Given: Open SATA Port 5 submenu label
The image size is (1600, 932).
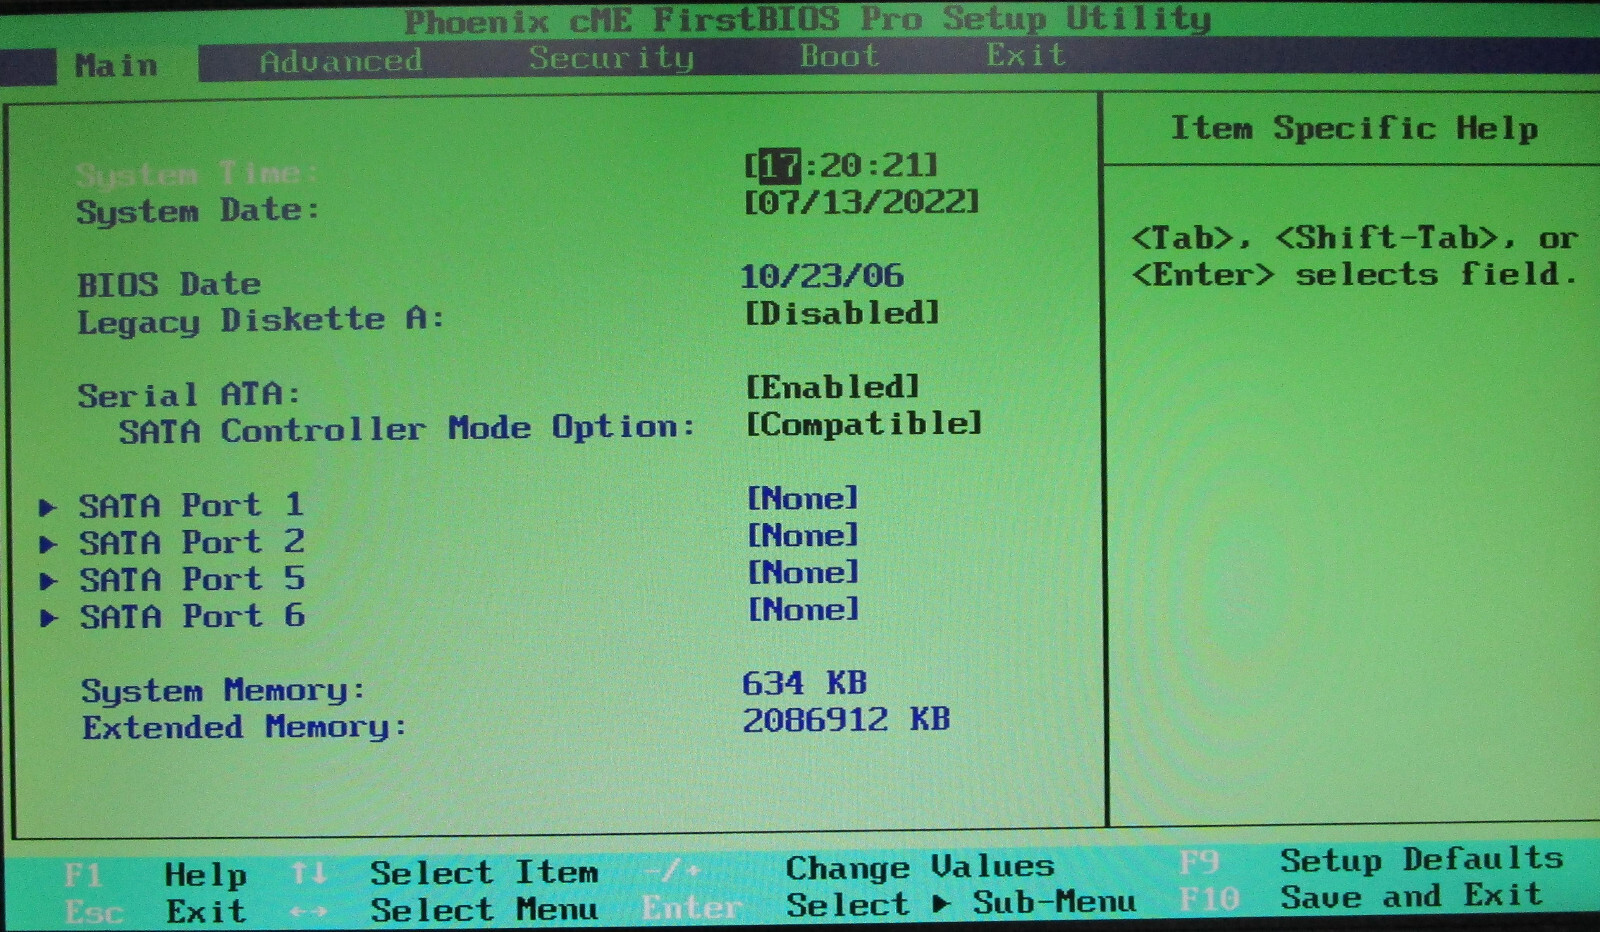Looking at the screenshot, I should click(192, 579).
